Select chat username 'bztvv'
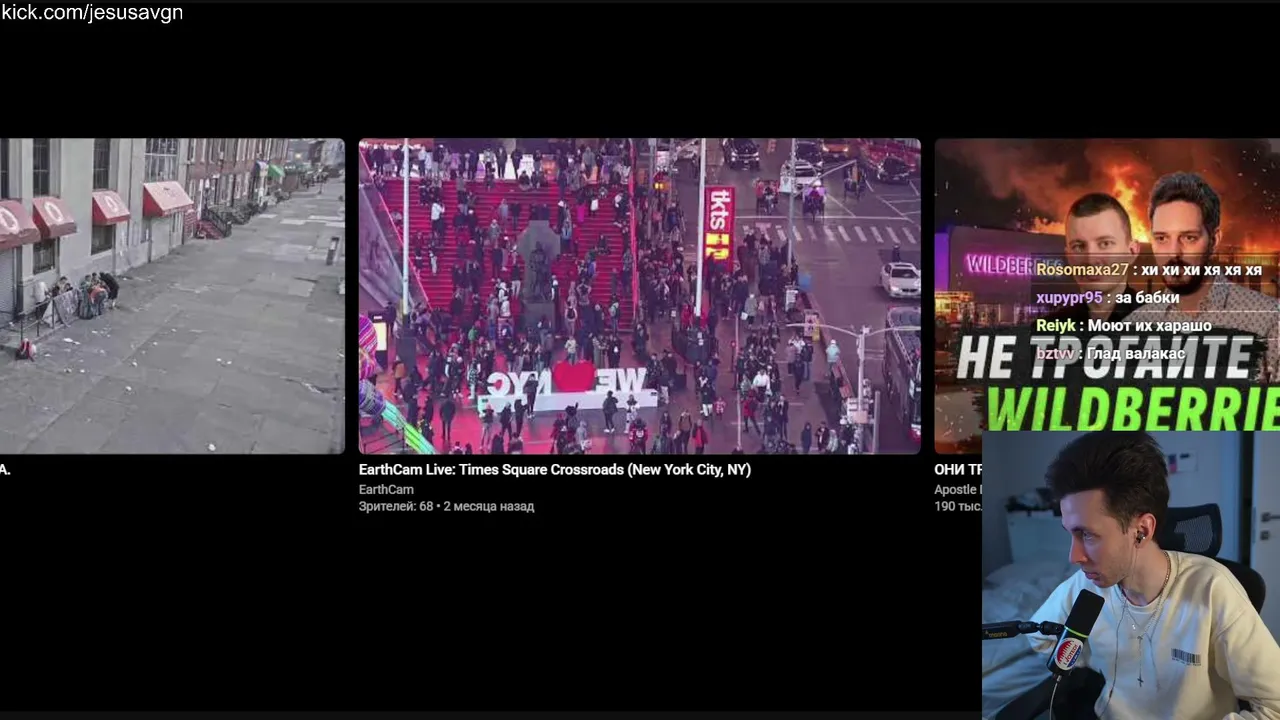The image size is (1280, 720). point(1055,354)
